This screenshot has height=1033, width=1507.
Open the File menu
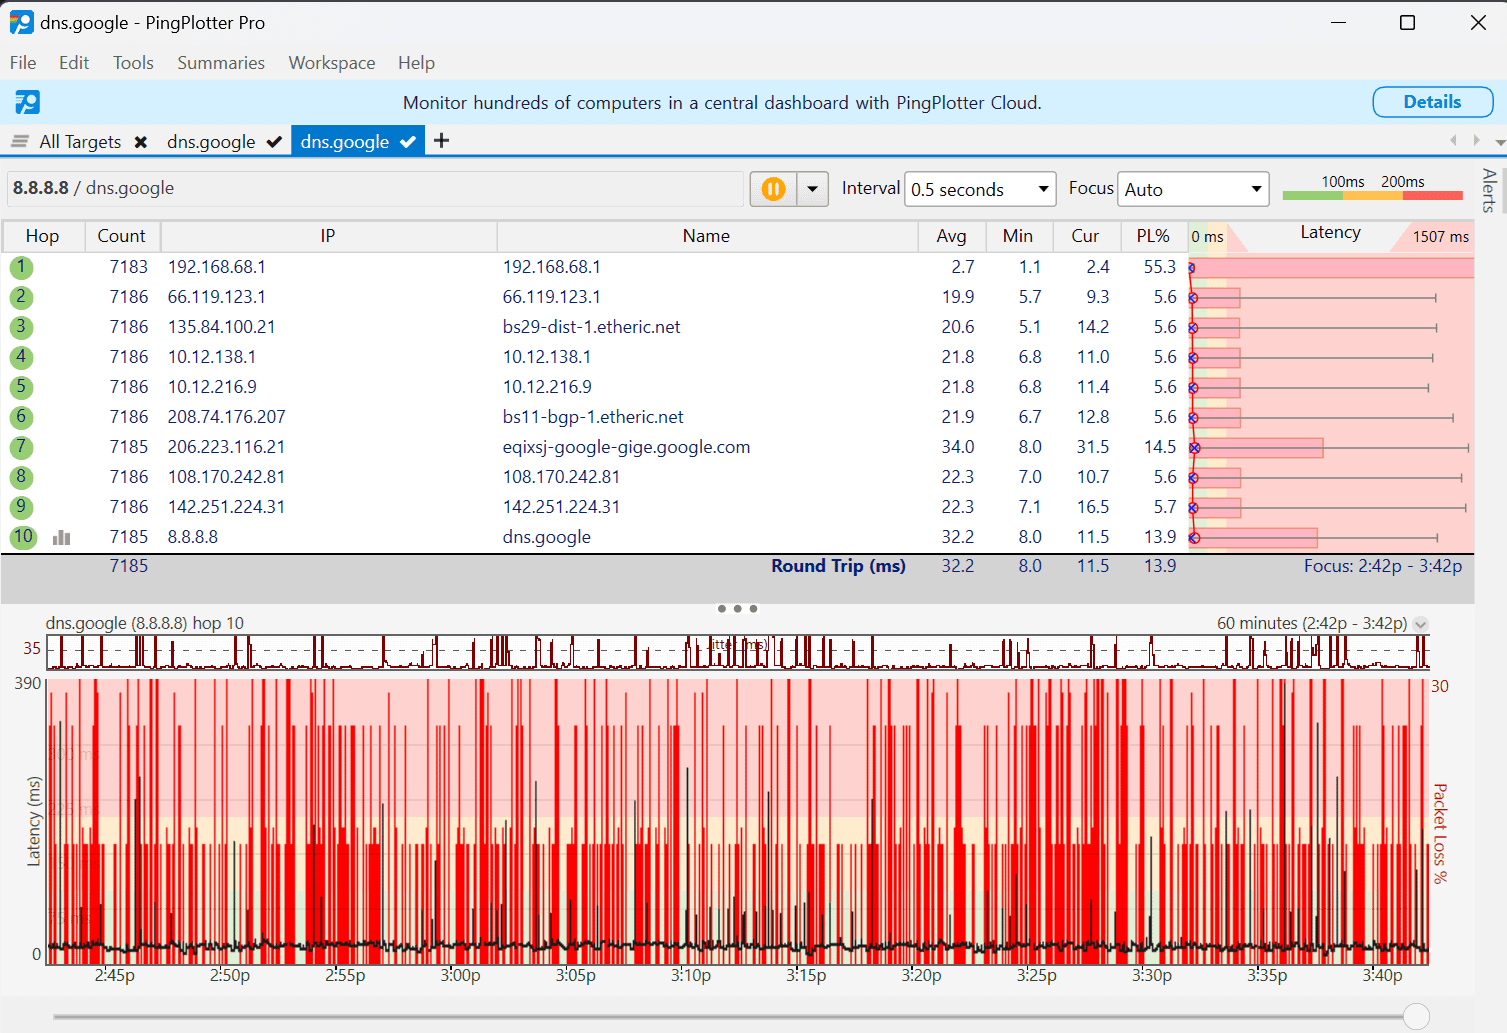[x=23, y=63]
